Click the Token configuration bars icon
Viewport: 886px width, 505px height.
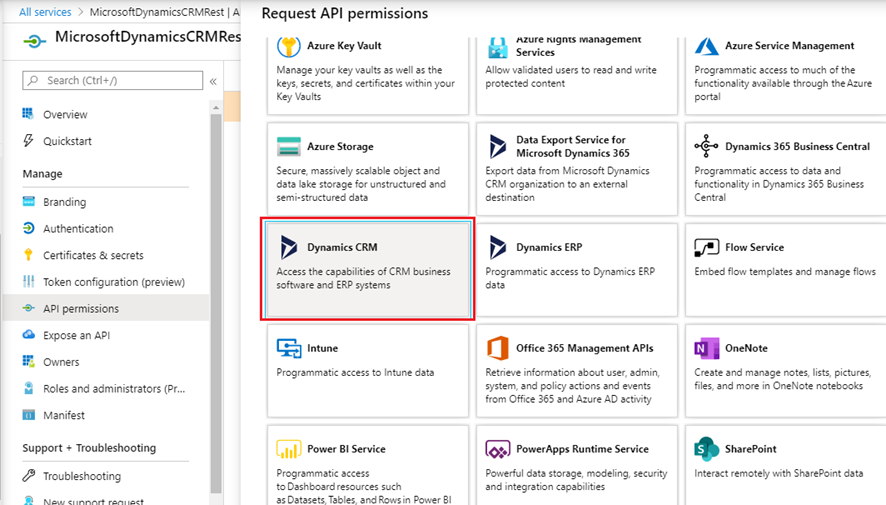click(x=28, y=281)
